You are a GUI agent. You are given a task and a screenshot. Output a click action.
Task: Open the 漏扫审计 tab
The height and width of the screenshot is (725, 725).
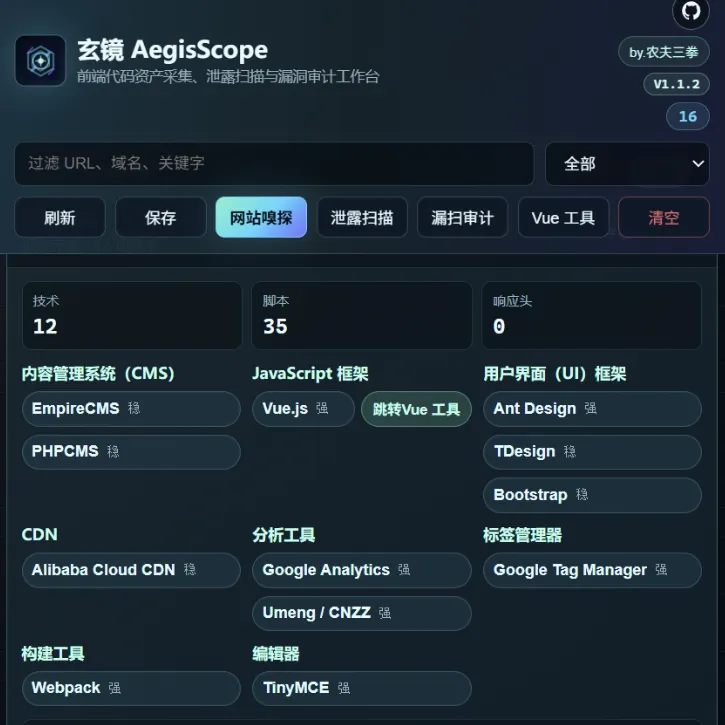click(x=462, y=217)
